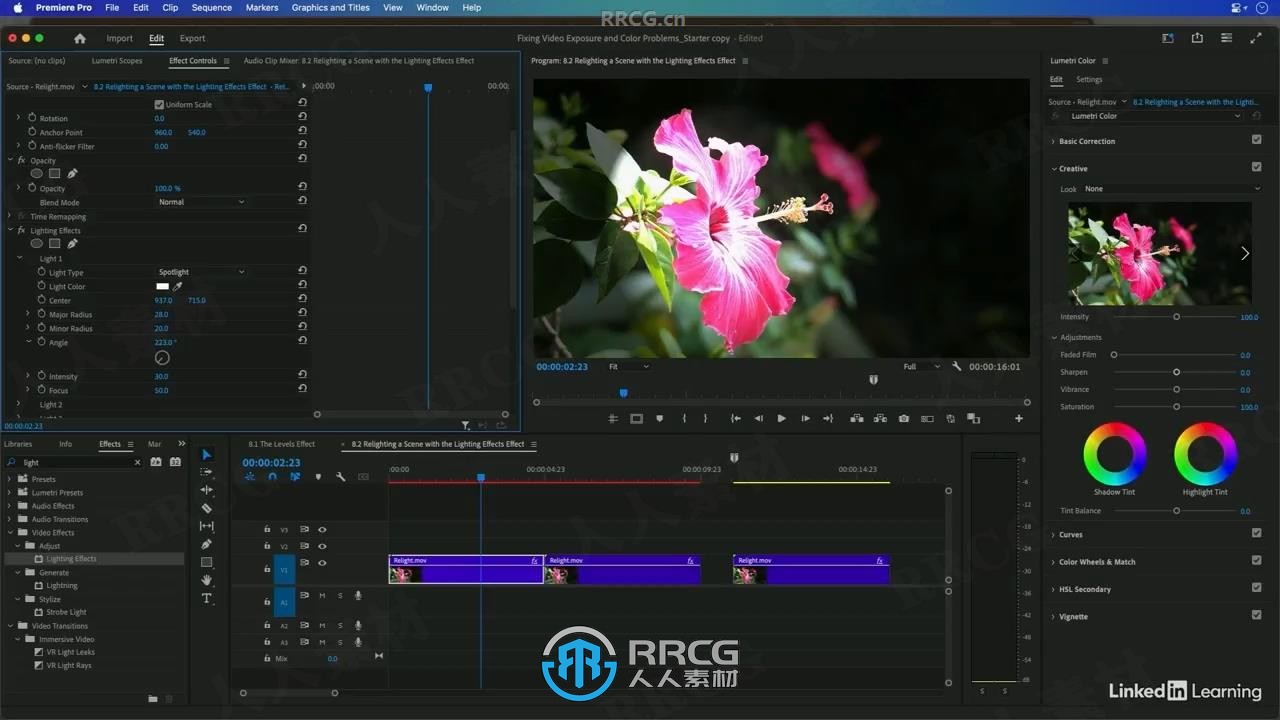Reset the Rotation parameter
The height and width of the screenshot is (720, 1280).
click(x=302, y=118)
